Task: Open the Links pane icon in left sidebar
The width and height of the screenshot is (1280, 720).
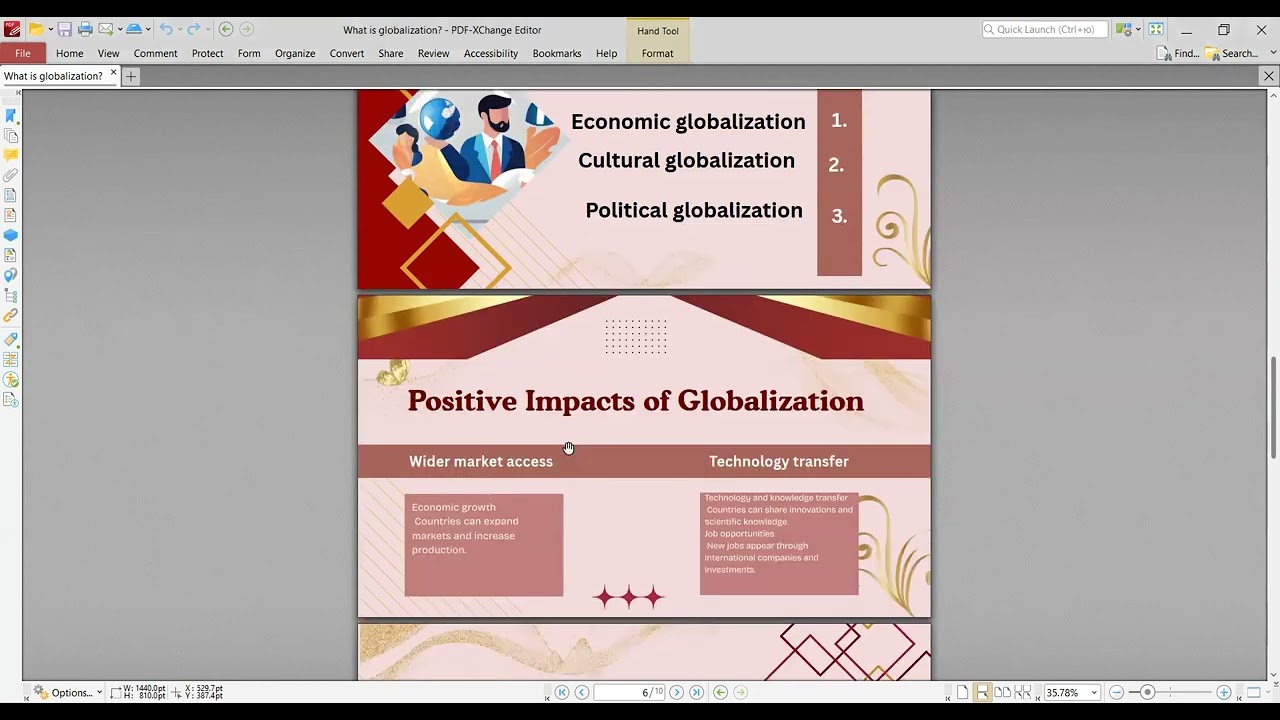Action: click(11, 316)
